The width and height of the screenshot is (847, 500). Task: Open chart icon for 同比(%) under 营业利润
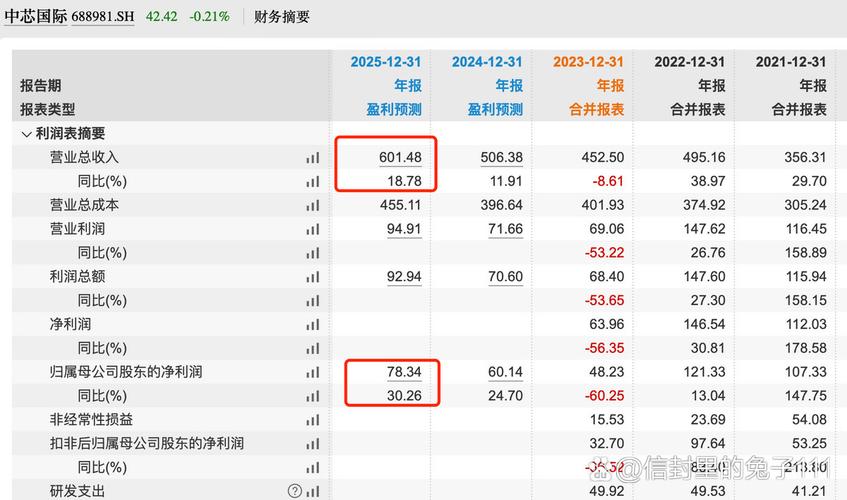coord(313,253)
